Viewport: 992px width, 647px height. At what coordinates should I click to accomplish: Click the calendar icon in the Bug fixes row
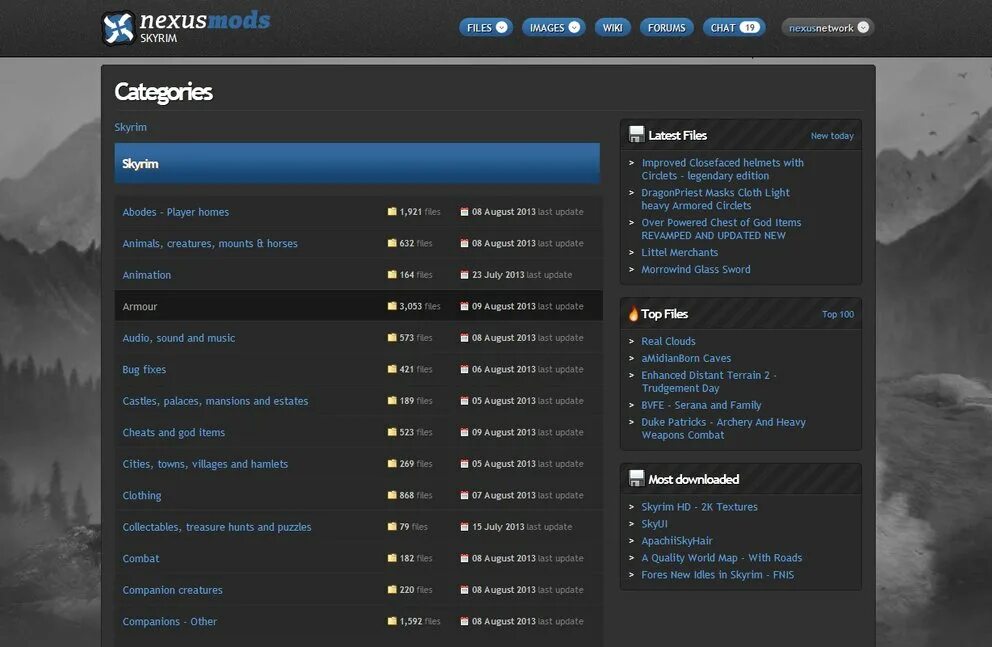[x=464, y=369]
